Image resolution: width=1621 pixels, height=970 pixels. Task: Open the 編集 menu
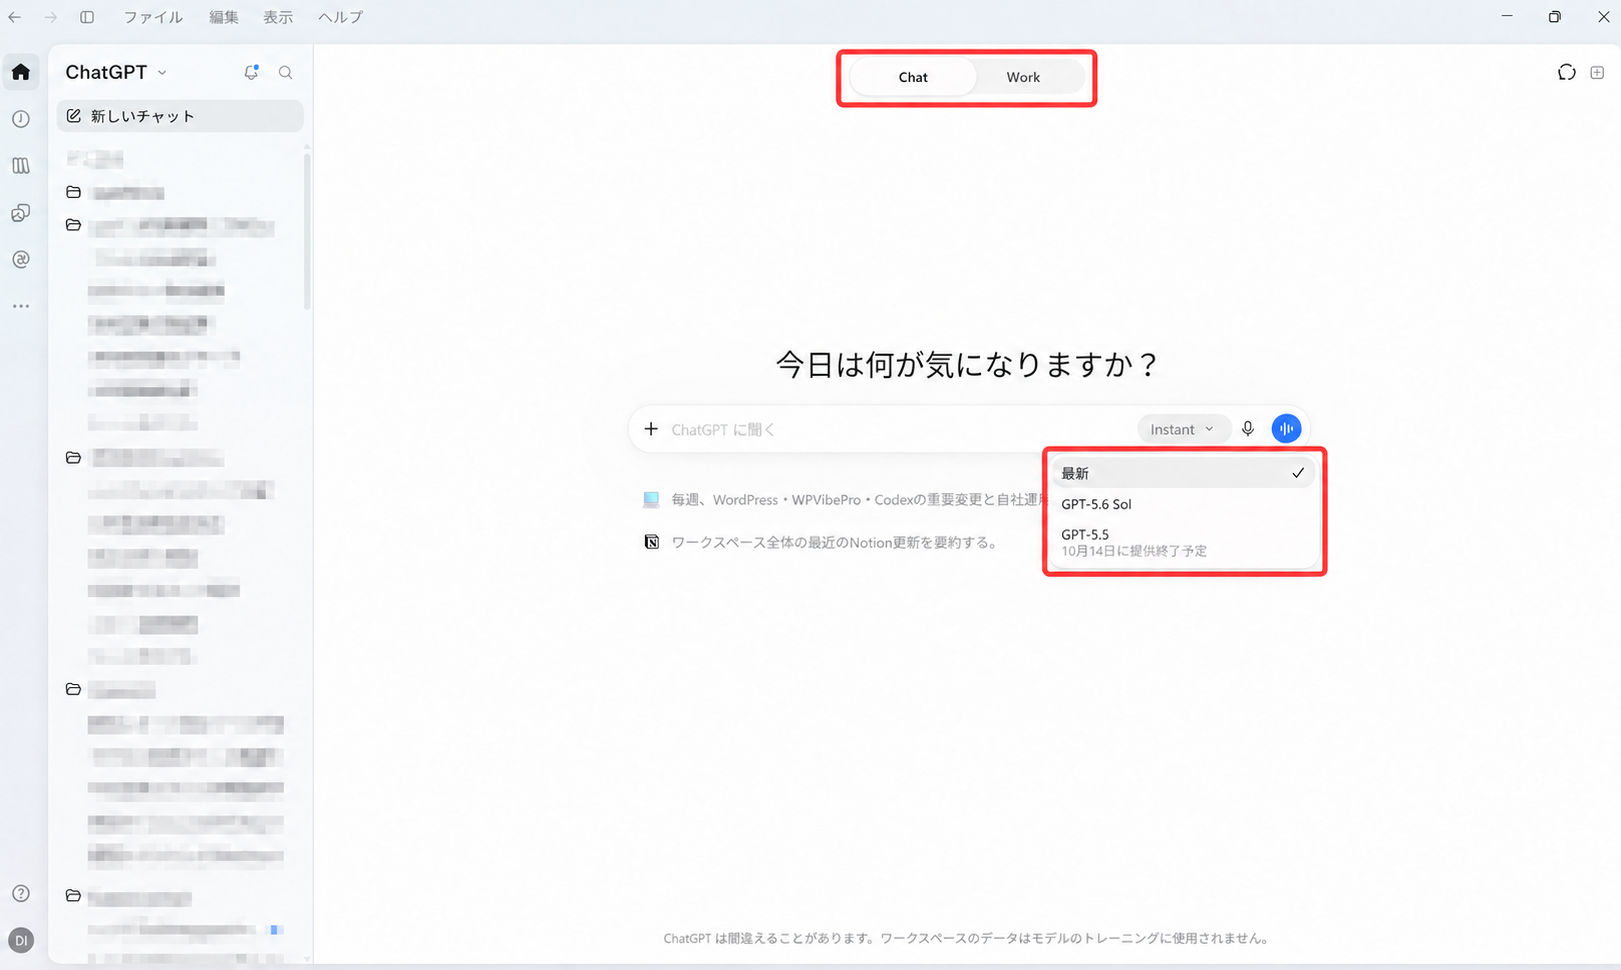pyautogui.click(x=224, y=17)
